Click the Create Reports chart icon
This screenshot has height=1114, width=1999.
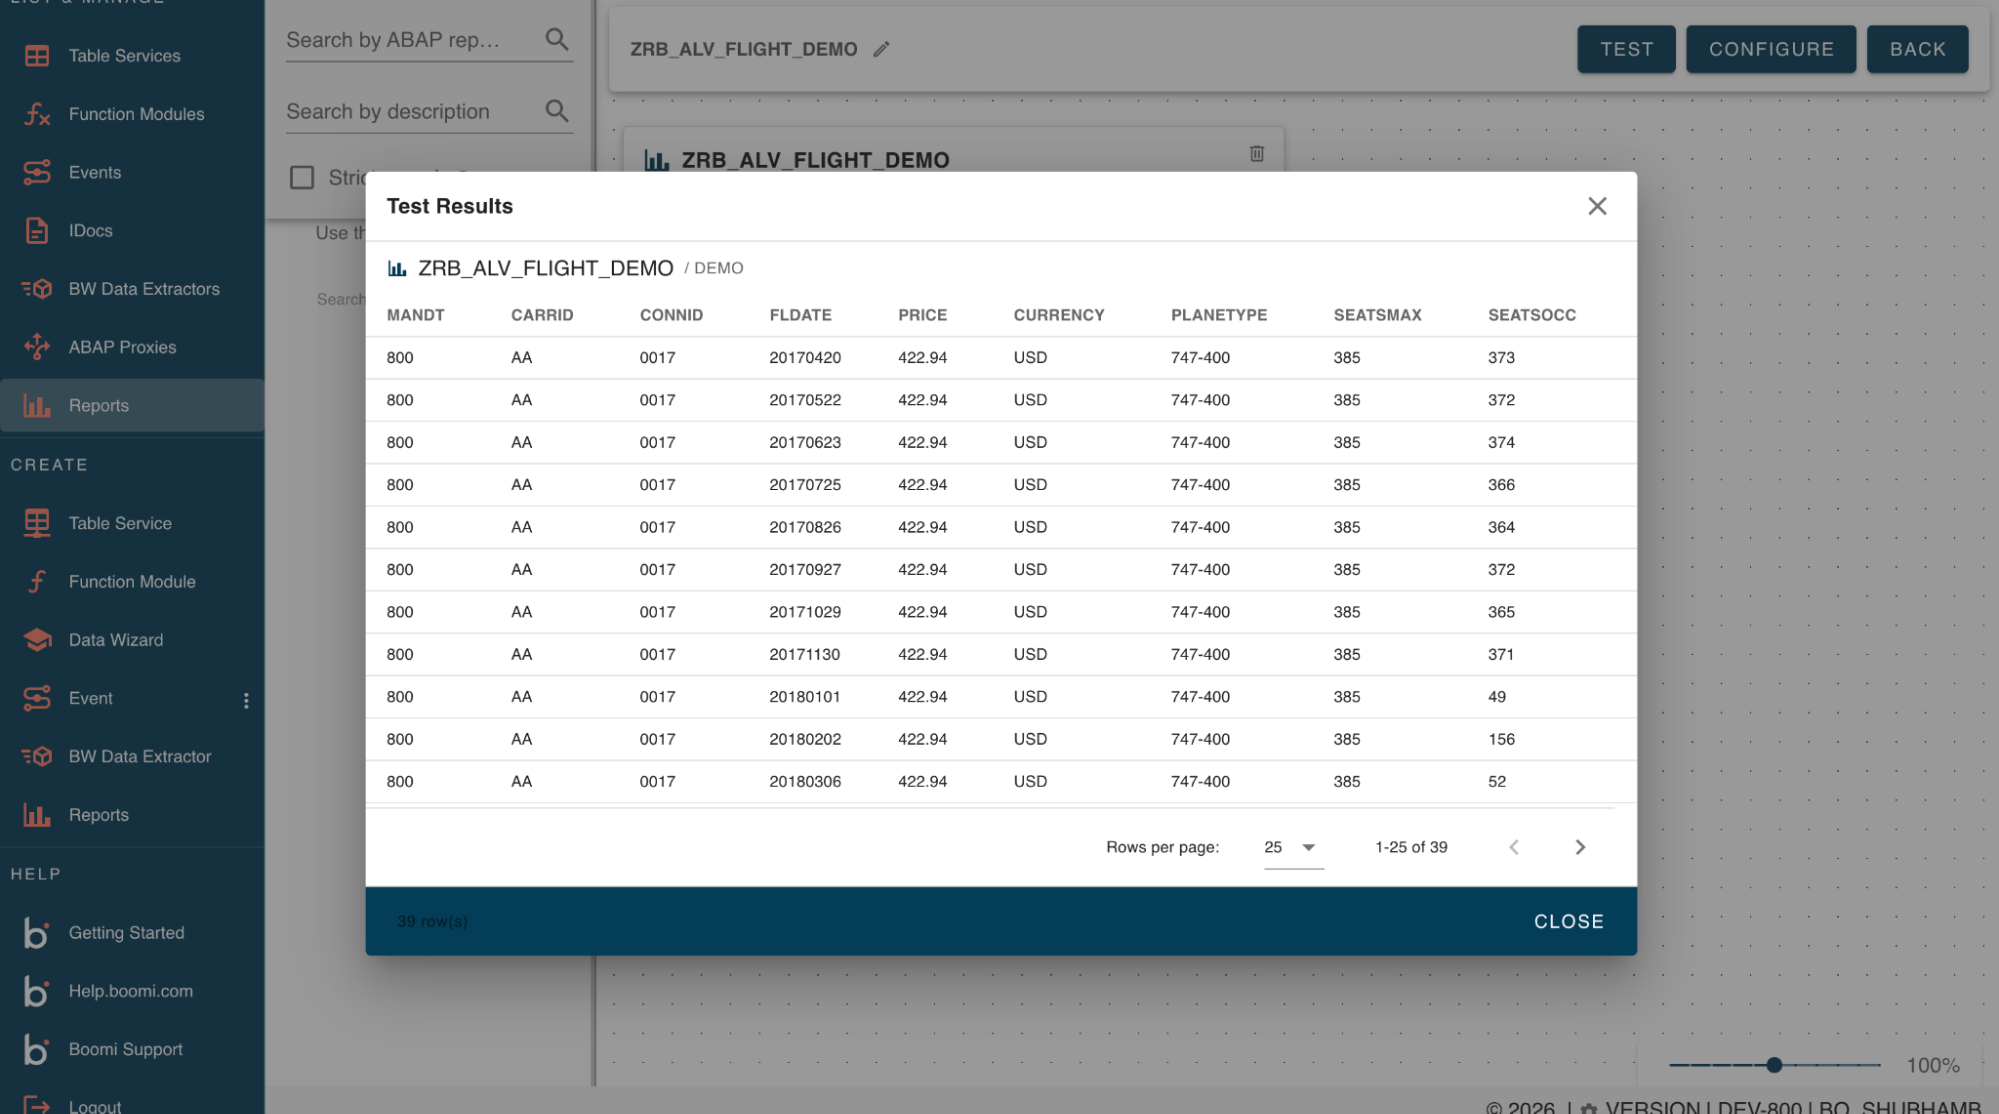[x=37, y=815]
